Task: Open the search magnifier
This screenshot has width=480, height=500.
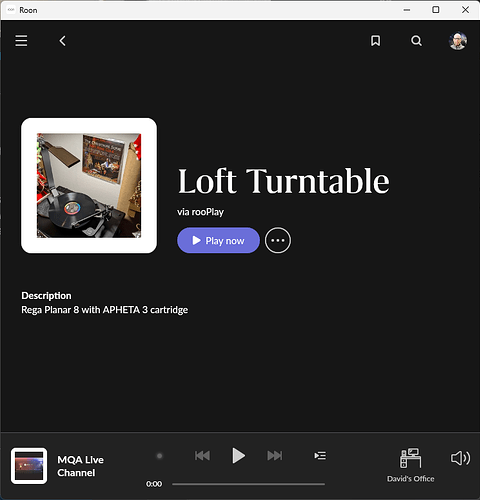Action: pyautogui.click(x=416, y=41)
